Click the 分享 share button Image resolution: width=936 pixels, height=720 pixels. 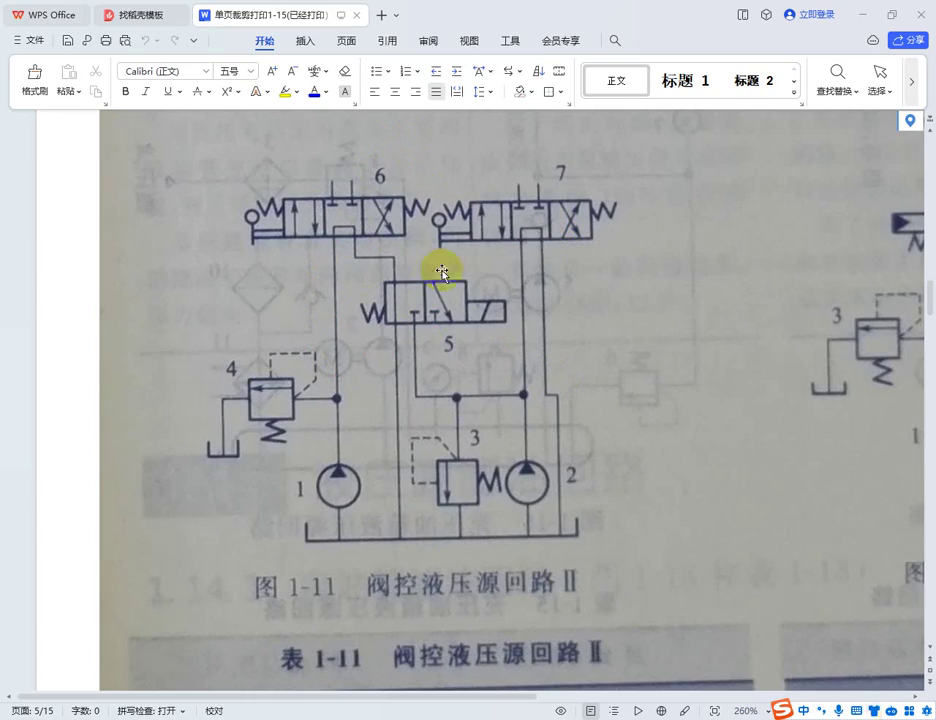tap(908, 40)
